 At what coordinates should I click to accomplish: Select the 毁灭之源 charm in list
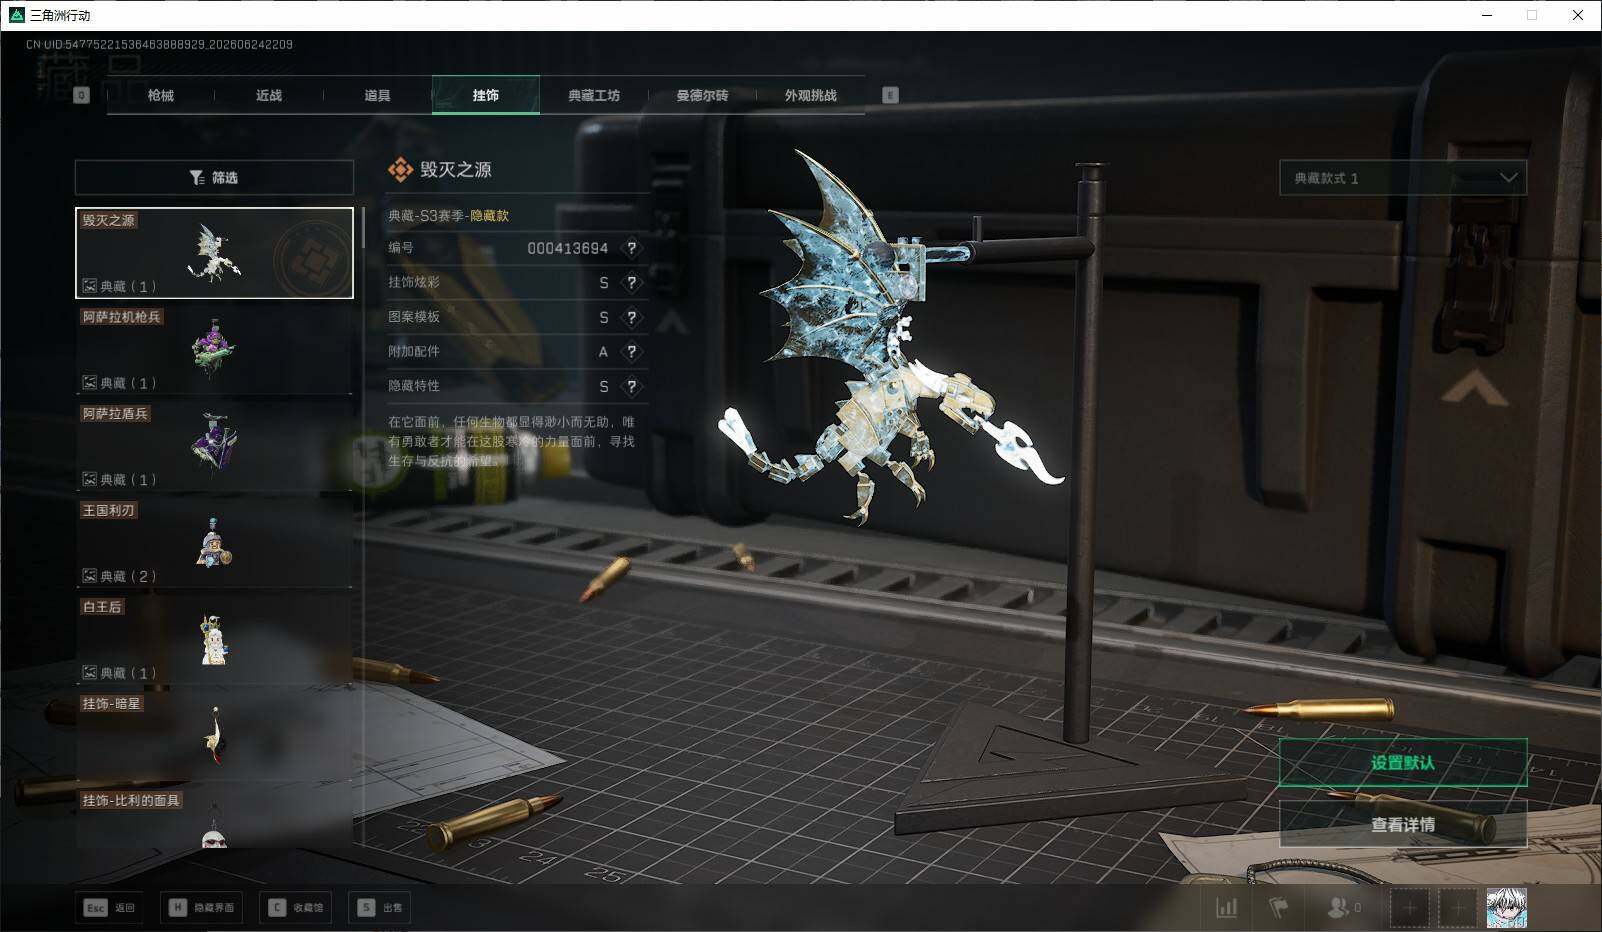214,253
